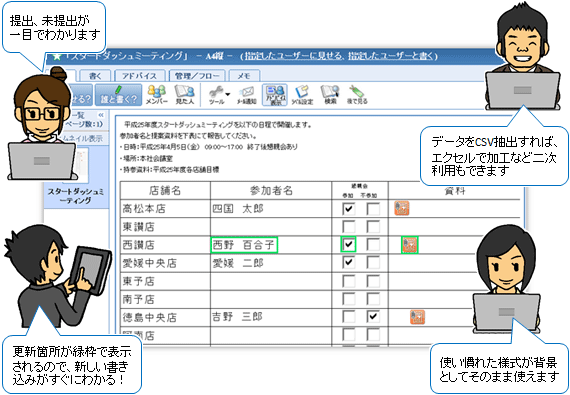Viewport: 570px width, 395px height.
Task: Uncheck 不参加 checkbox for 徳島中央店
Action: [x=373, y=317]
